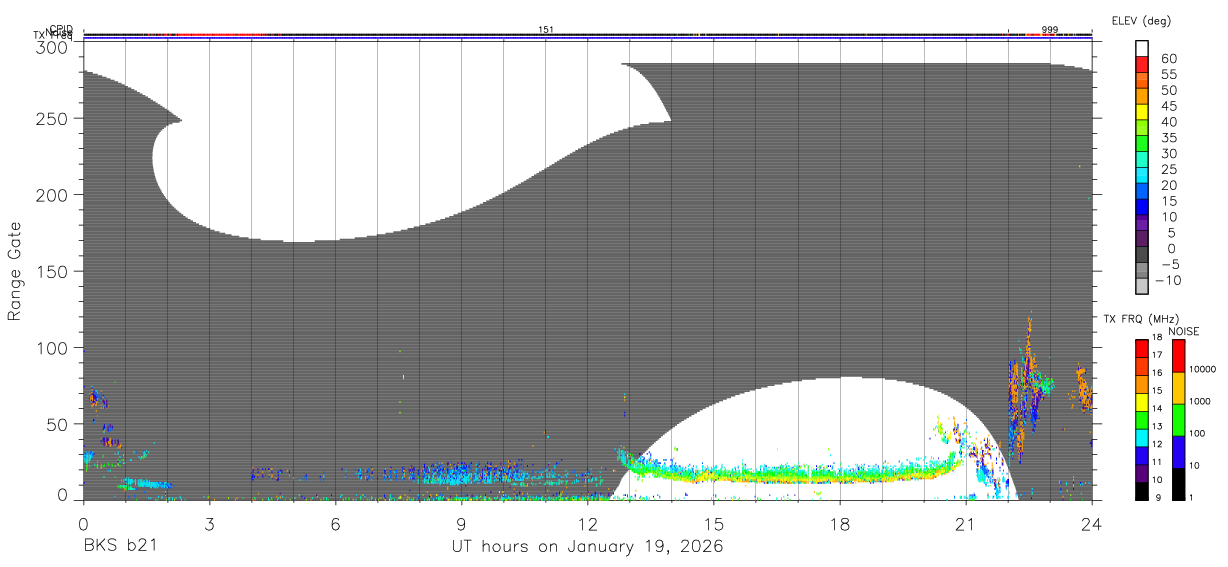
Task: Click the Range Gate tick label '300'
Action: (x=52, y=47)
